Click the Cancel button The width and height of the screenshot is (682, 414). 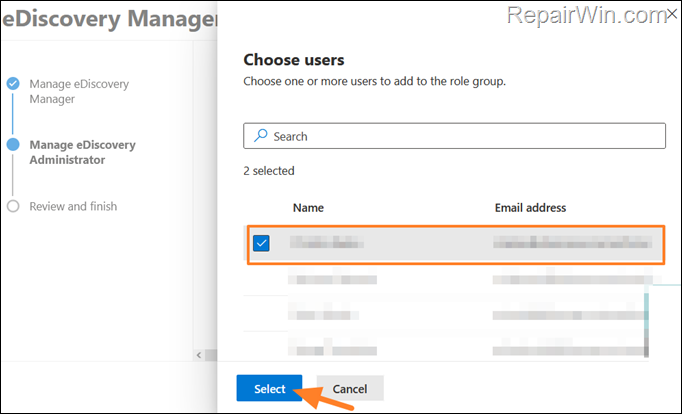(x=350, y=388)
